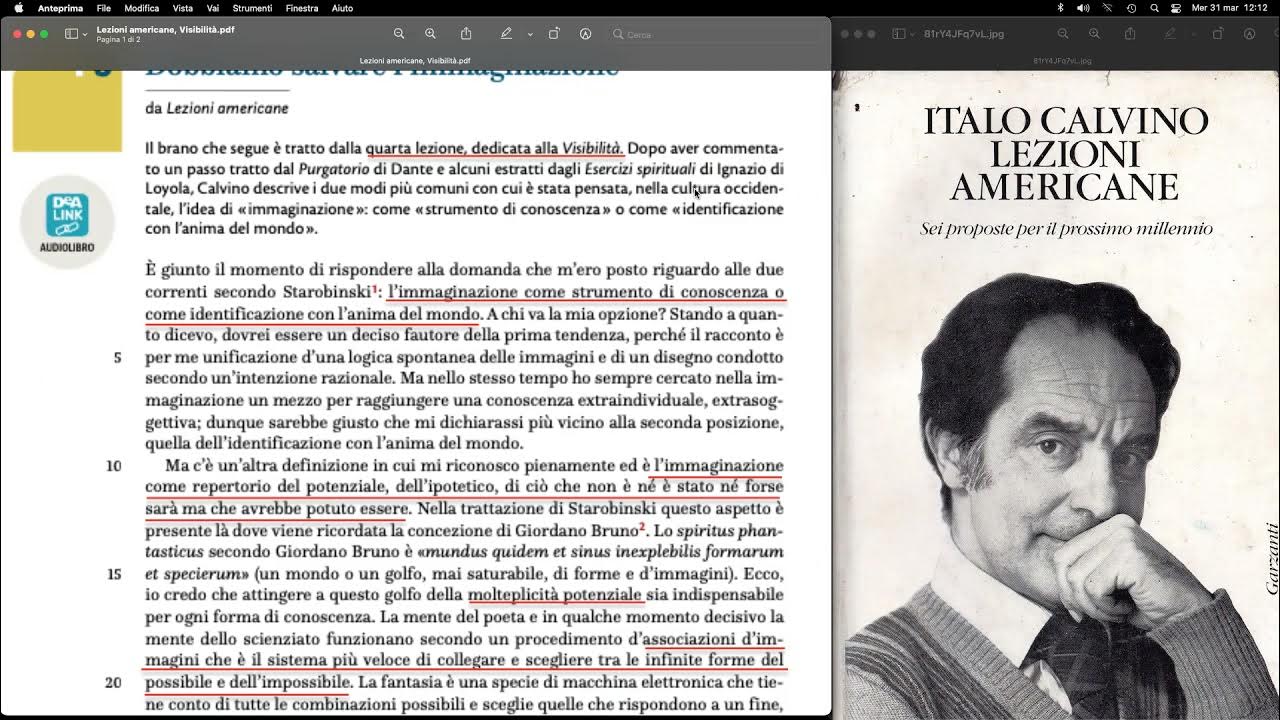Rotate the PDF page
The image size is (1280, 720).
[x=554, y=34]
